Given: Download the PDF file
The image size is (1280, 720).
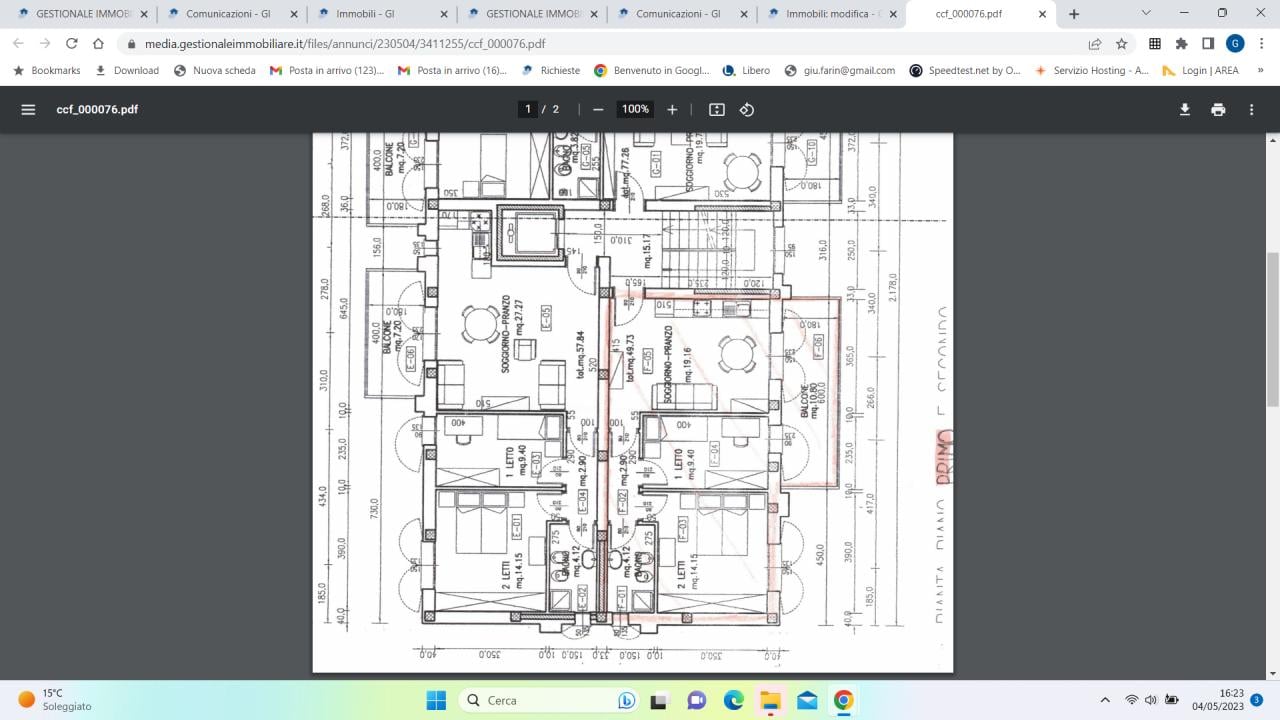Looking at the screenshot, I should click(1184, 109).
